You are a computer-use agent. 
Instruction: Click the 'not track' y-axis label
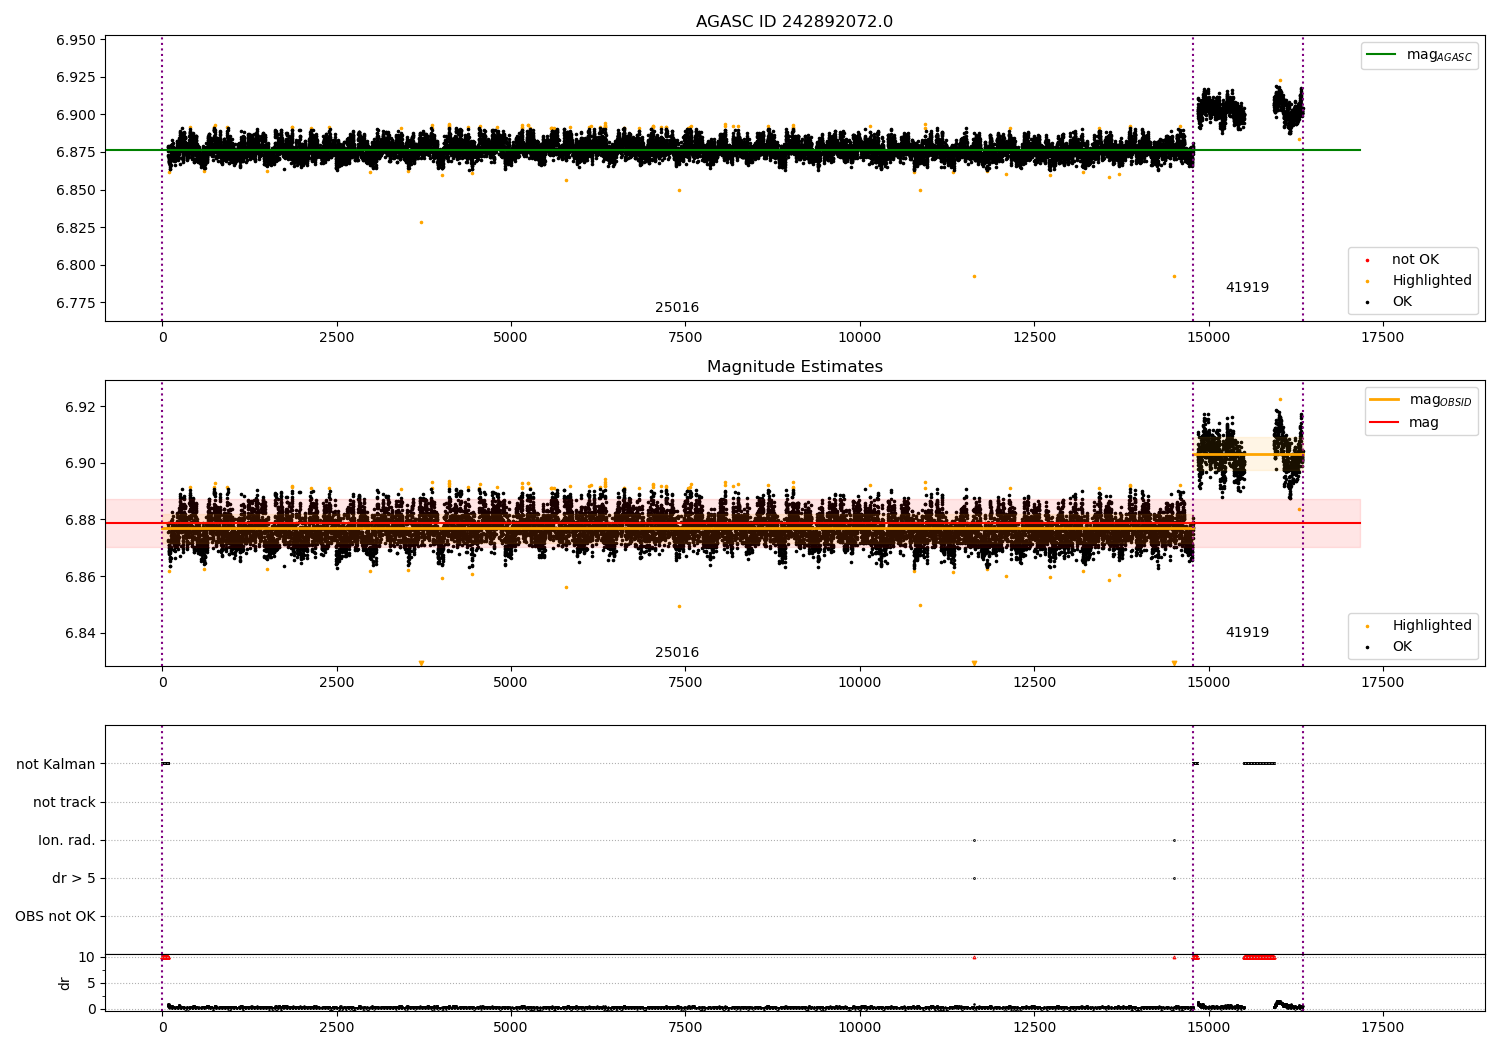pos(64,803)
